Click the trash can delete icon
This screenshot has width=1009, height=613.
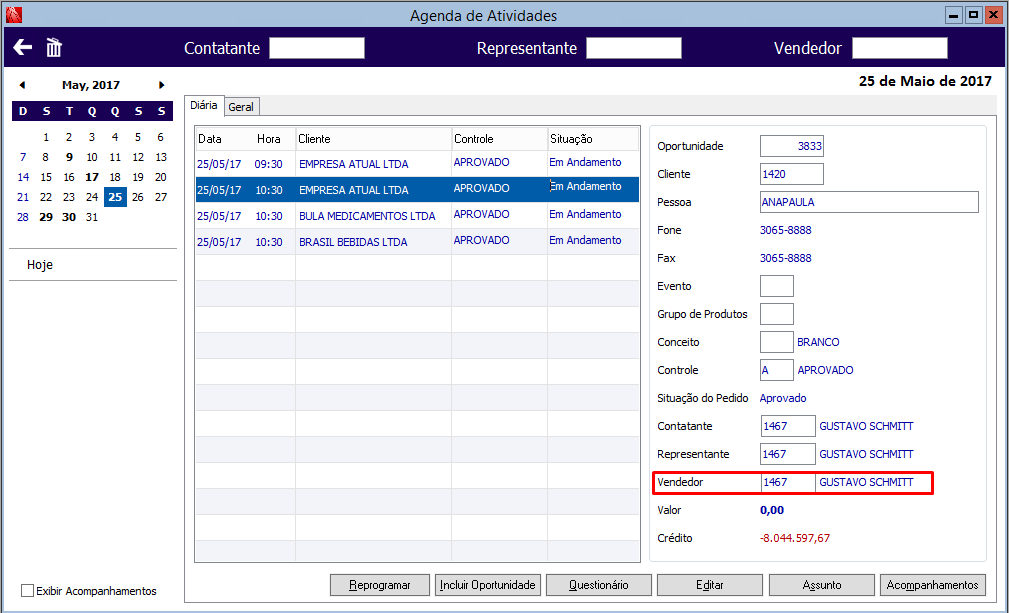[53, 47]
